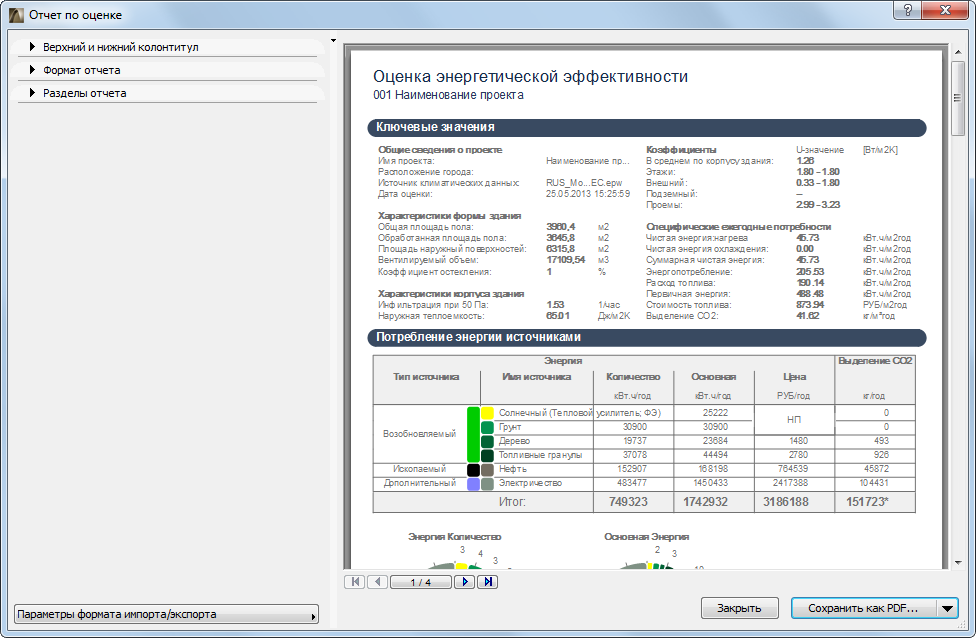This screenshot has height=638, width=976.
Task: Open the dropdown next to 'Сохранить как PDF'
Action: [946, 608]
